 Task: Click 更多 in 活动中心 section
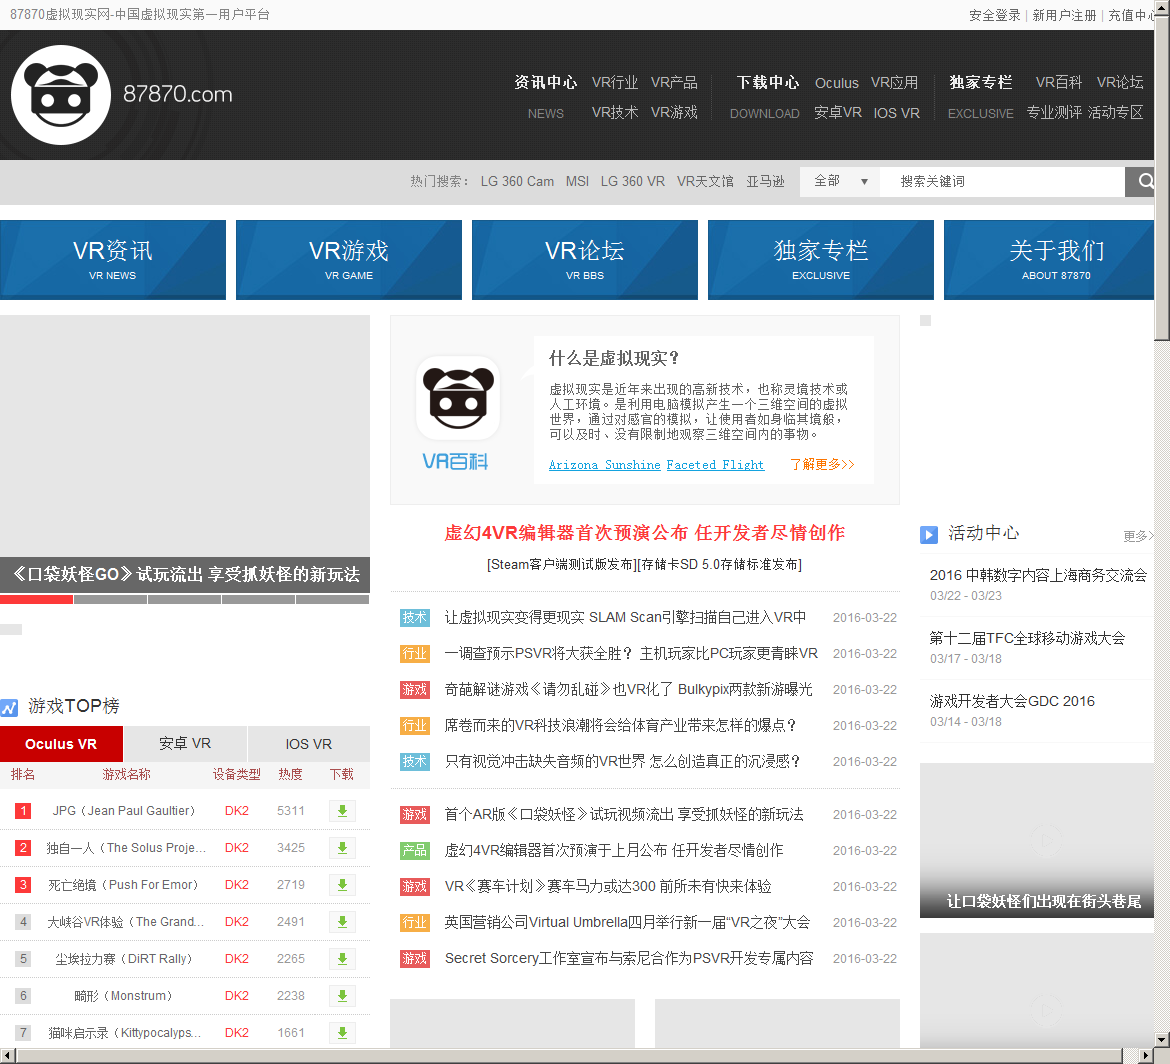[1139, 536]
